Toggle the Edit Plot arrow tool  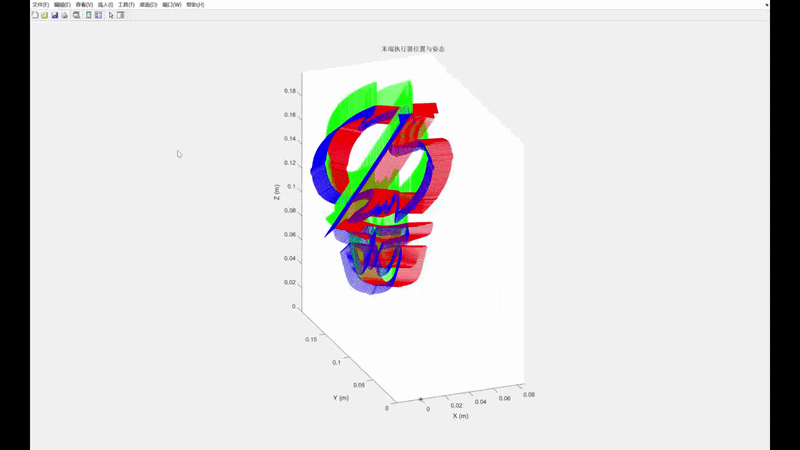(x=111, y=15)
